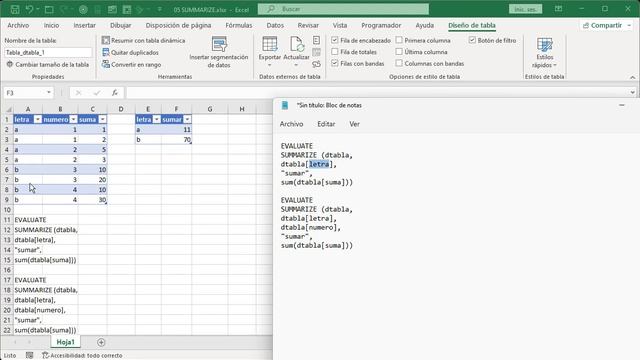Open the letra filter dropdown in column E
This screenshot has width=640, height=360.
pos(157,119)
